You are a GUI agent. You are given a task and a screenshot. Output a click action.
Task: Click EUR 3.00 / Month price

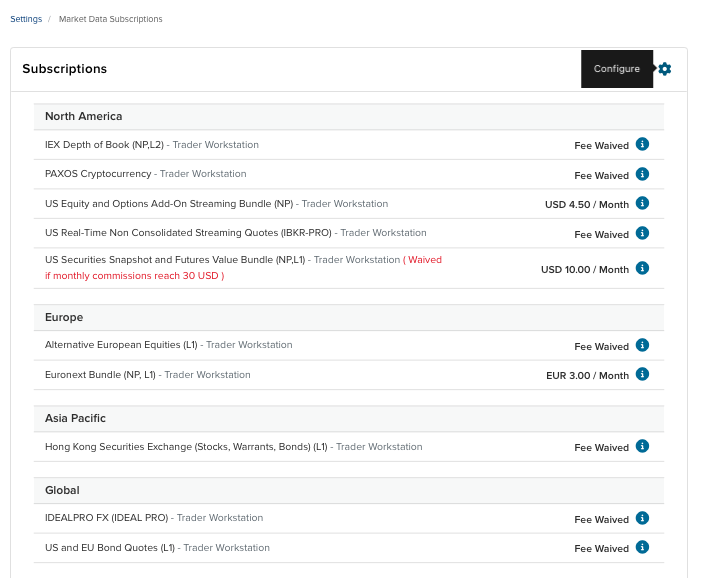(588, 375)
